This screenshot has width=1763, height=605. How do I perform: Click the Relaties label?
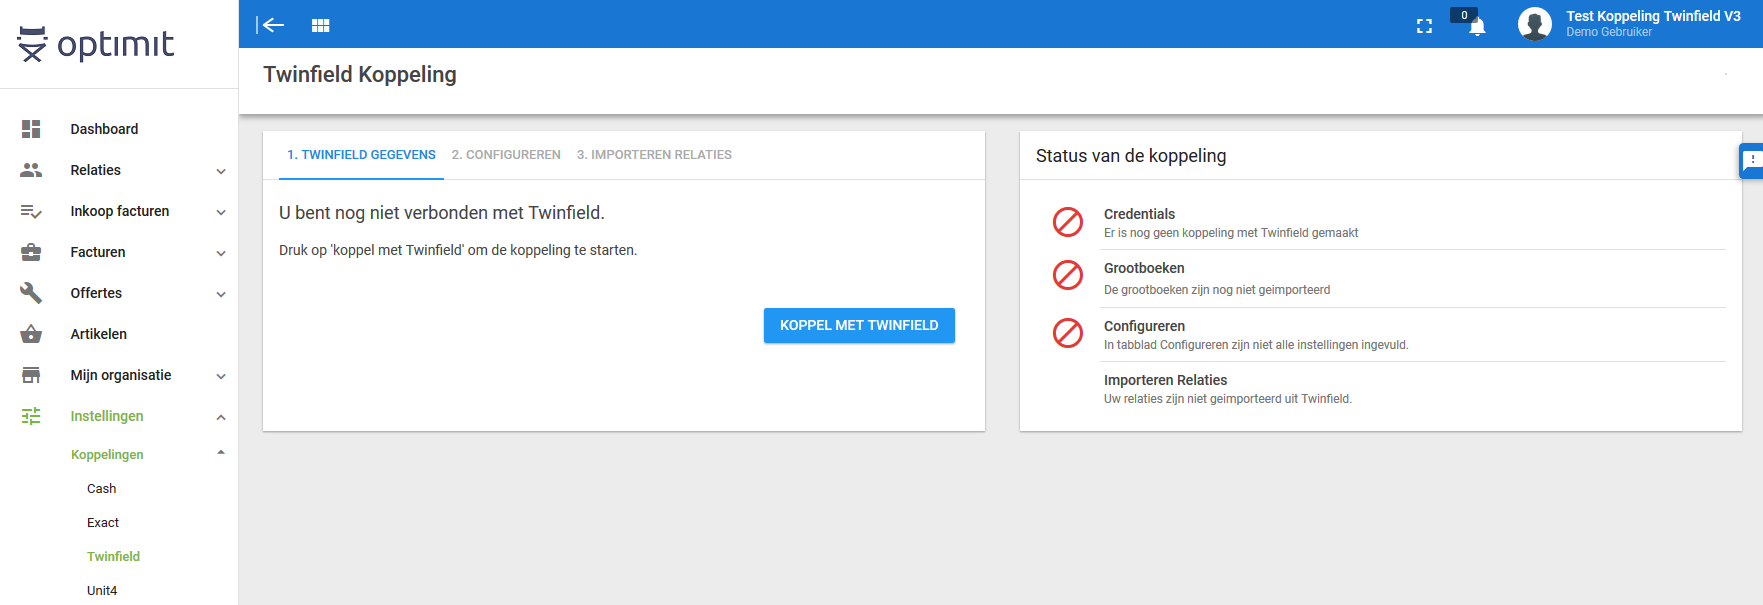pyautogui.click(x=95, y=170)
